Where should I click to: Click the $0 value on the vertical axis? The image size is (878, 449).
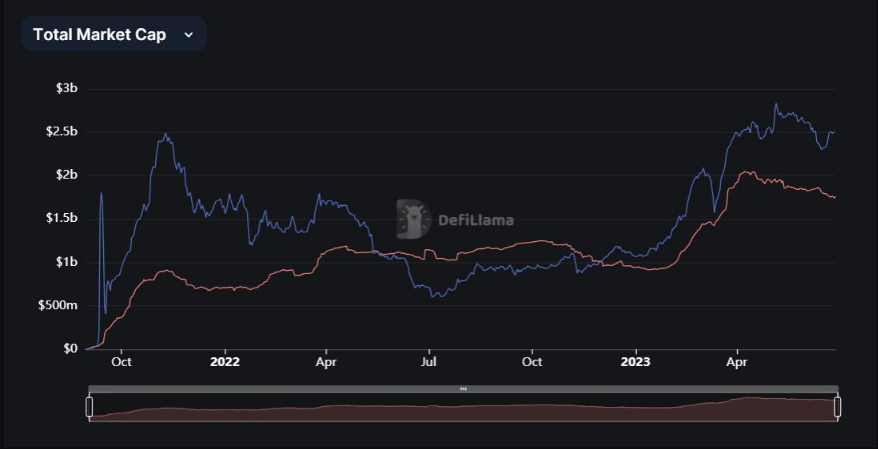pos(70,349)
